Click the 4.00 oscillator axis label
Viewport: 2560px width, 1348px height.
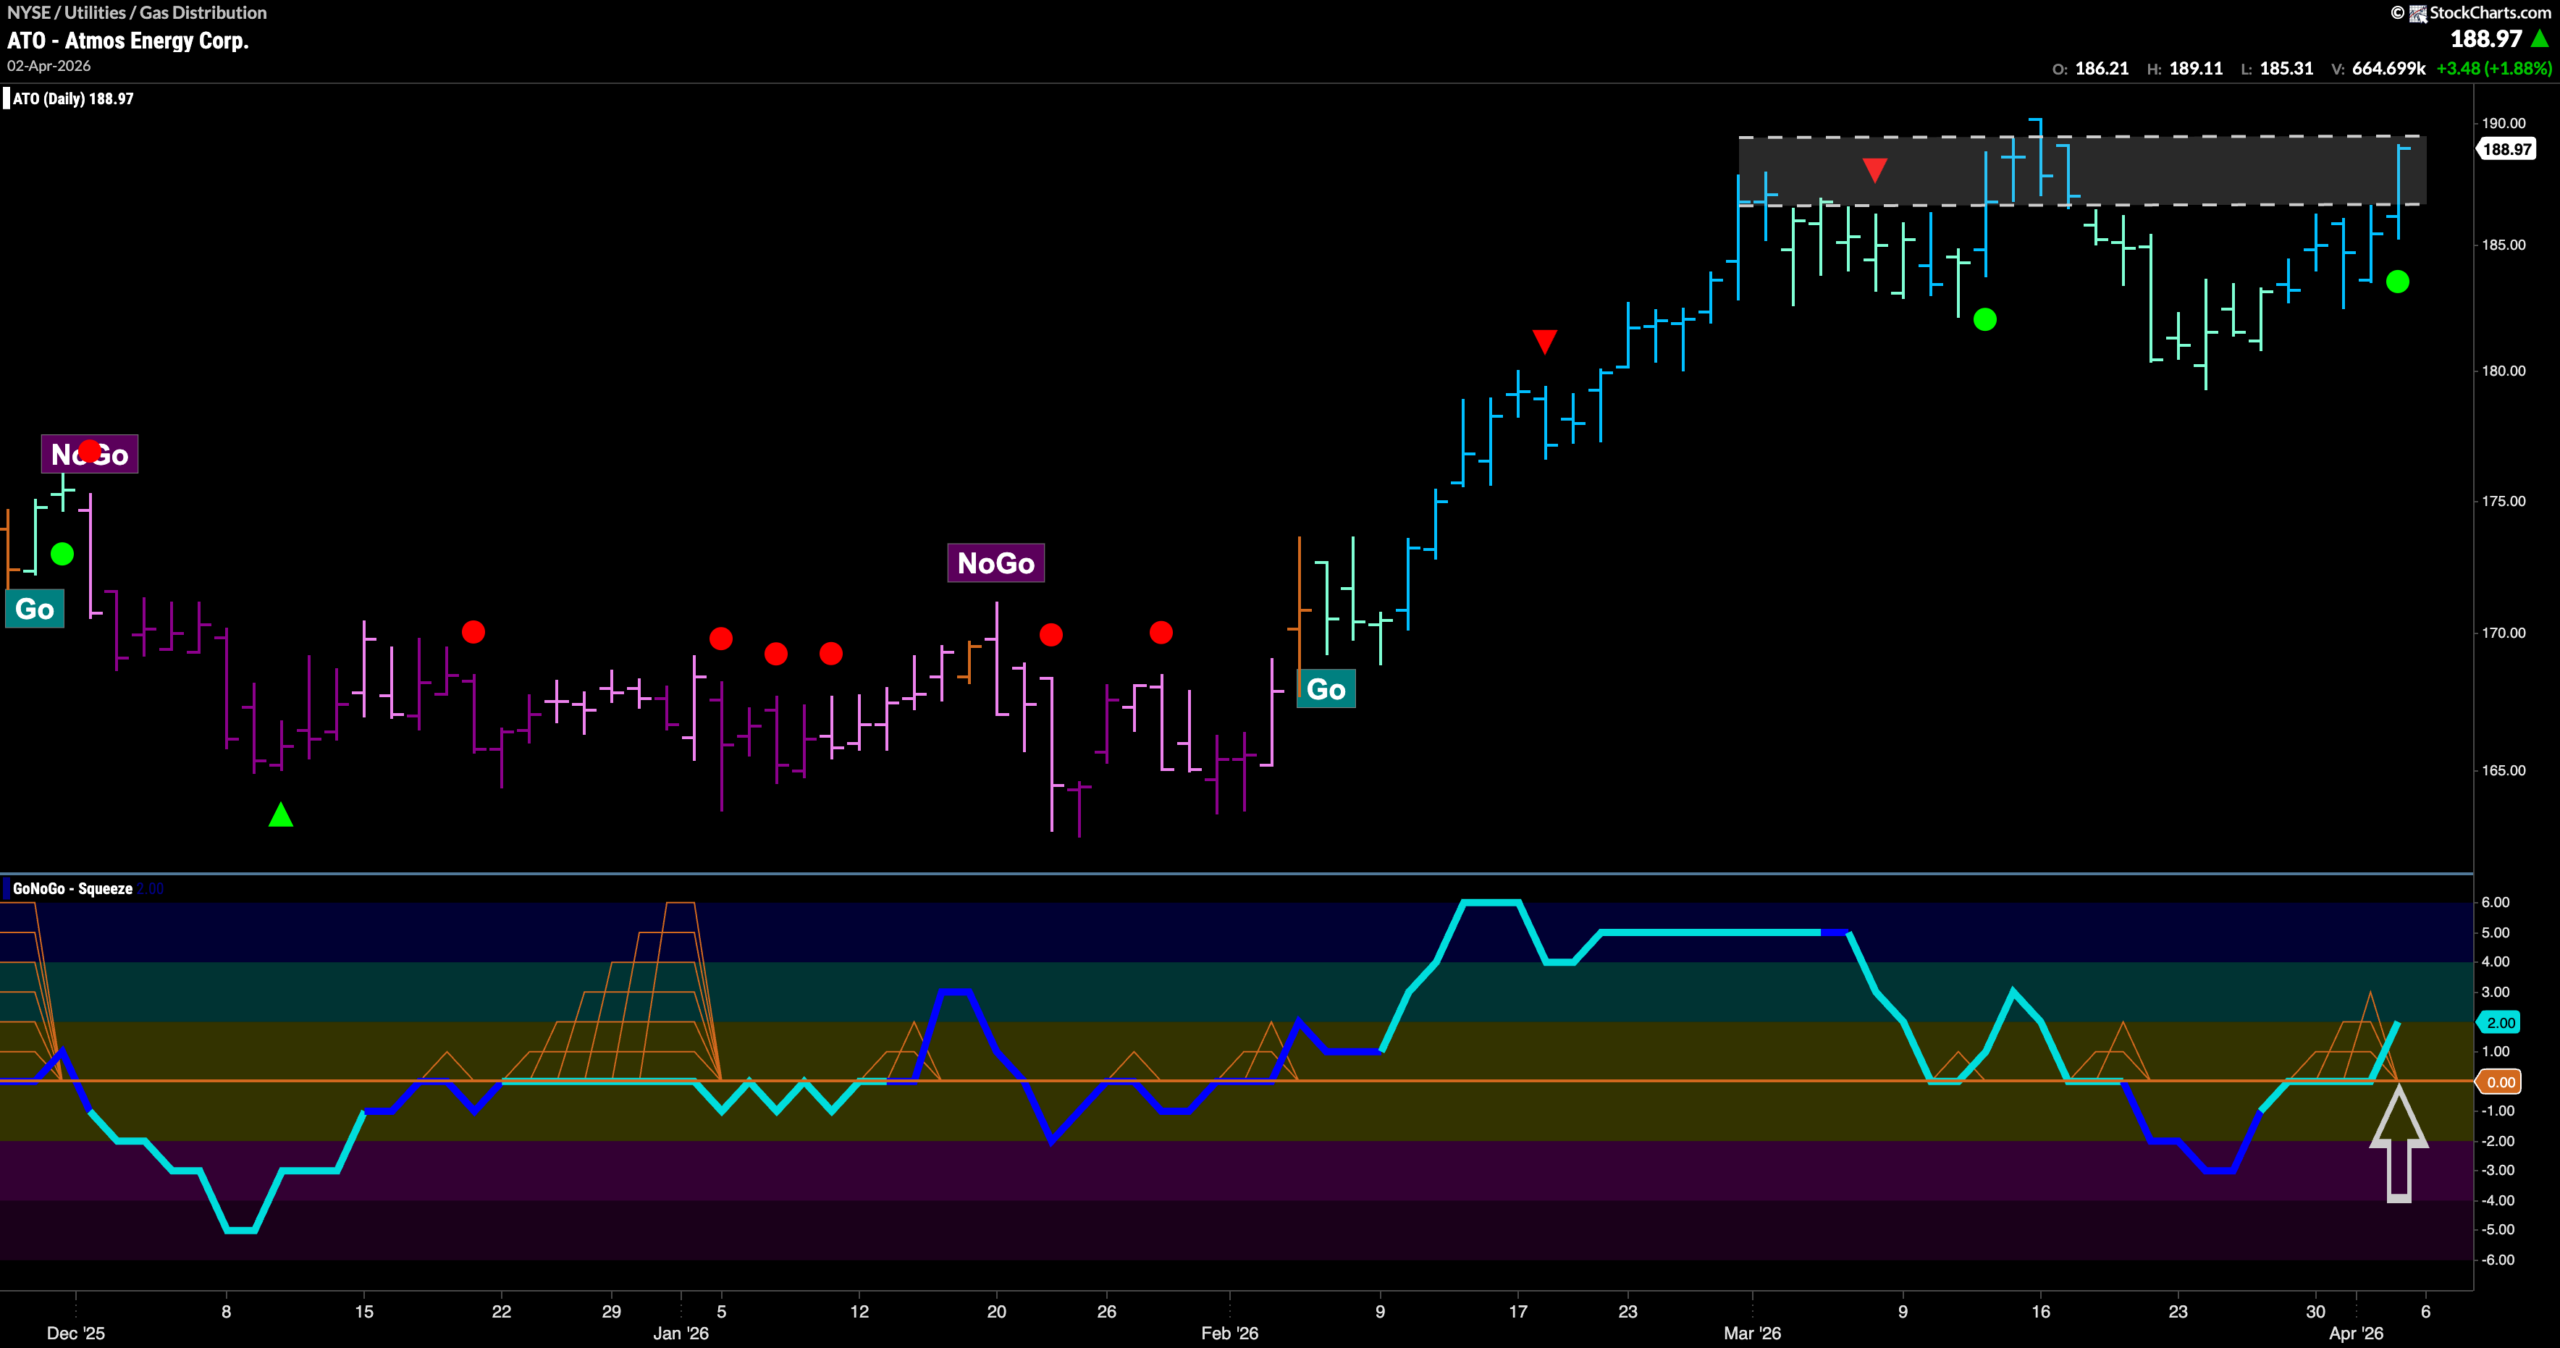point(2496,962)
